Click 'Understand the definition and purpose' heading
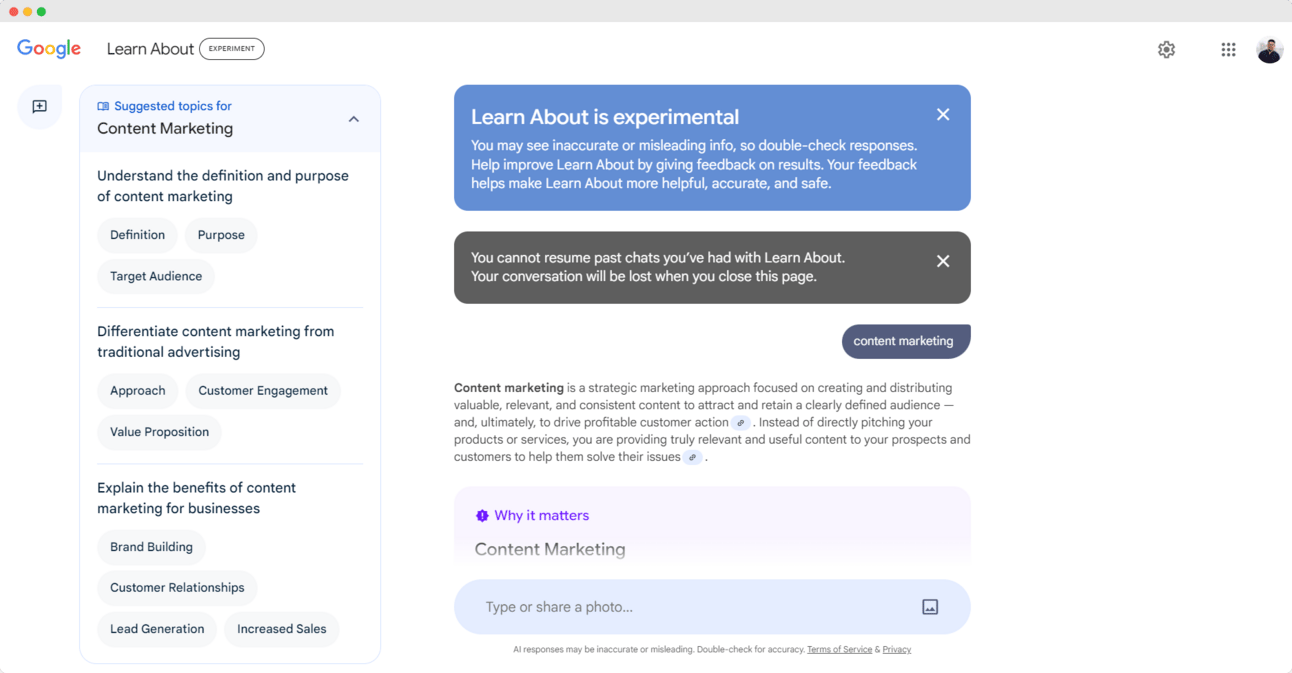The image size is (1292, 673). pos(223,186)
